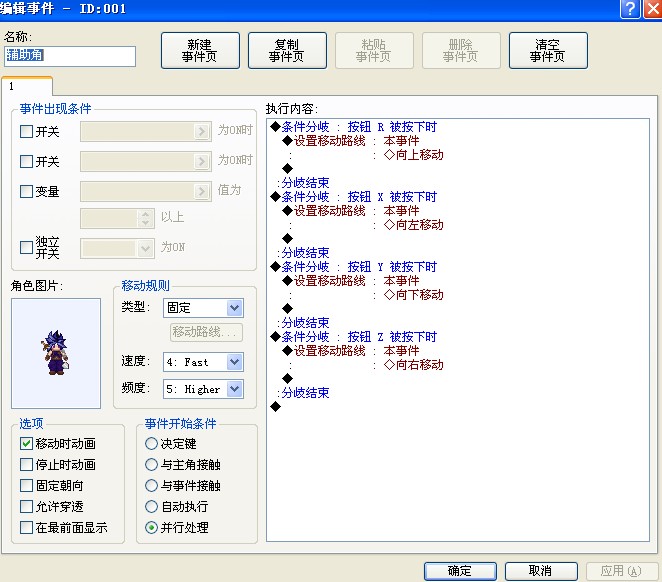Cancel with 取消 button
The width and height of the screenshot is (662, 582).
click(x=541, y=571)
